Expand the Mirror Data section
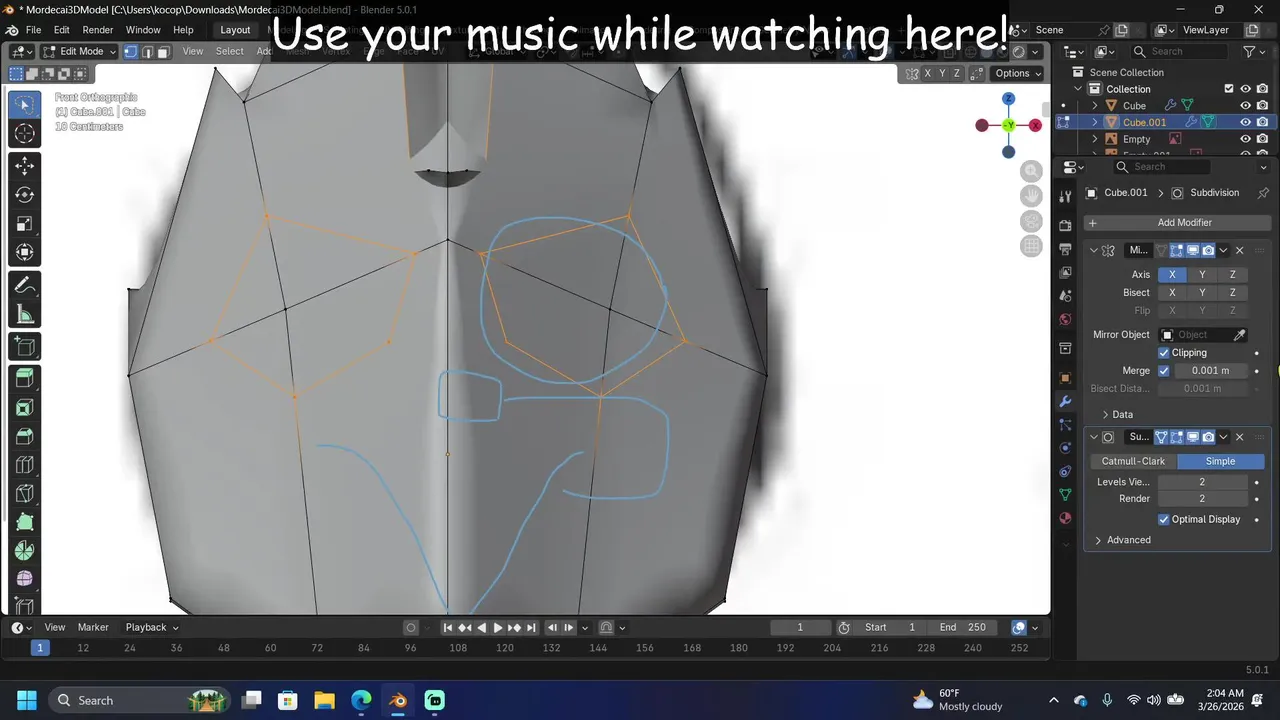 pos(1106,415)
